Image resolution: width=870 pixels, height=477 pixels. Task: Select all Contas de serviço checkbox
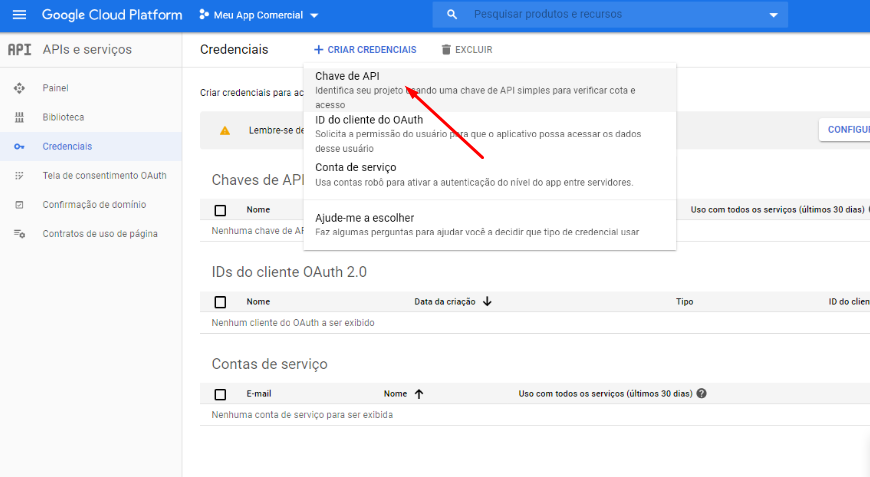220,394
